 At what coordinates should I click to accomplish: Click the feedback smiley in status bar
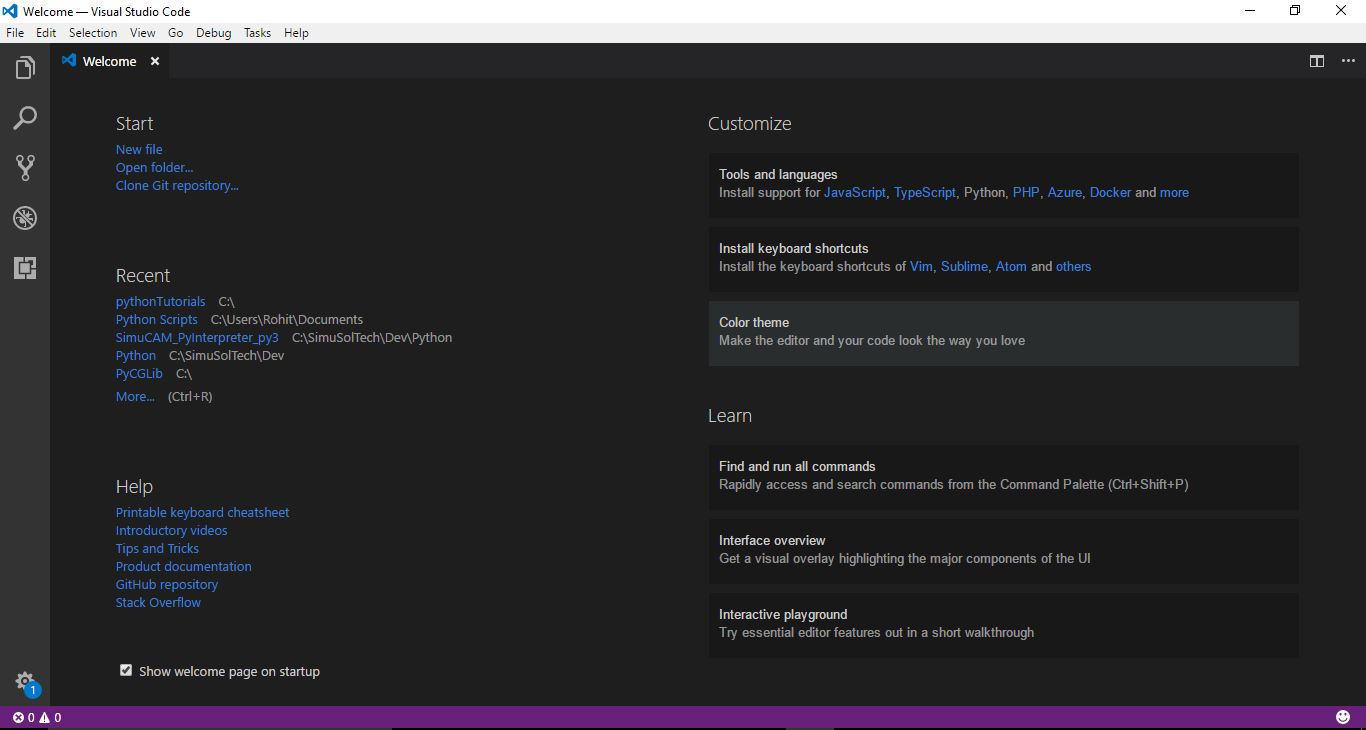1343,717
